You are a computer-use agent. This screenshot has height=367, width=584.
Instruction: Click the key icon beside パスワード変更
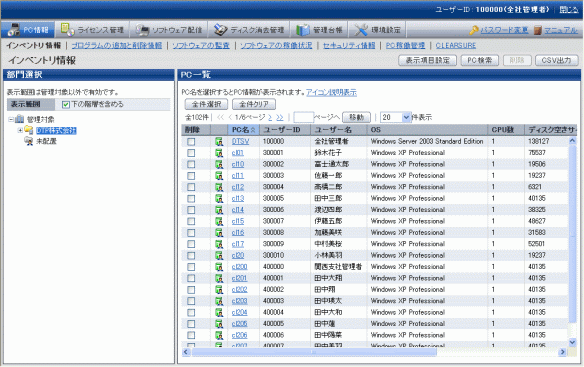coord(474,30)
